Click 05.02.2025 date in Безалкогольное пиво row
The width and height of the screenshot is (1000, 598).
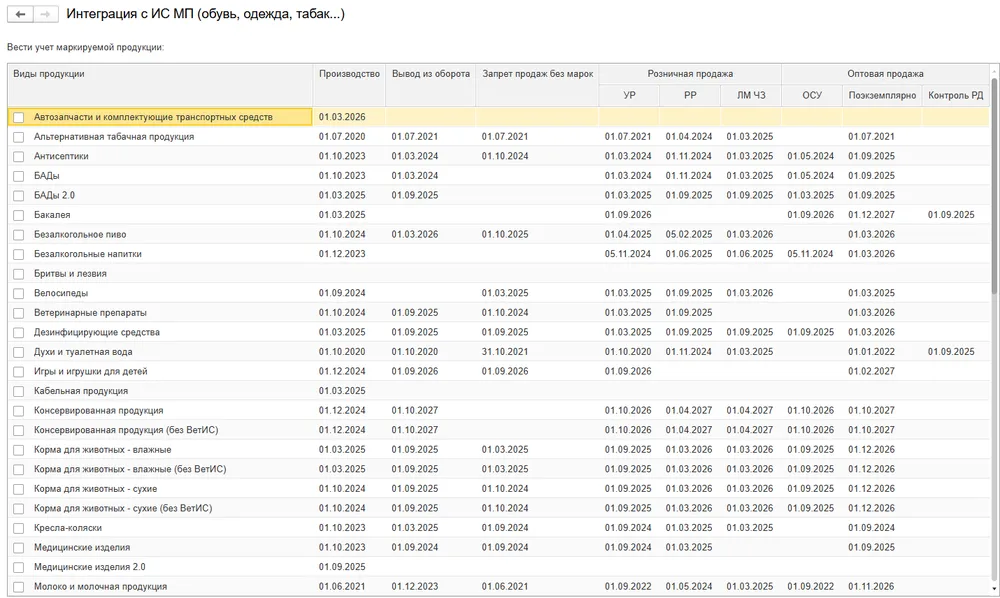click(689, 235)
